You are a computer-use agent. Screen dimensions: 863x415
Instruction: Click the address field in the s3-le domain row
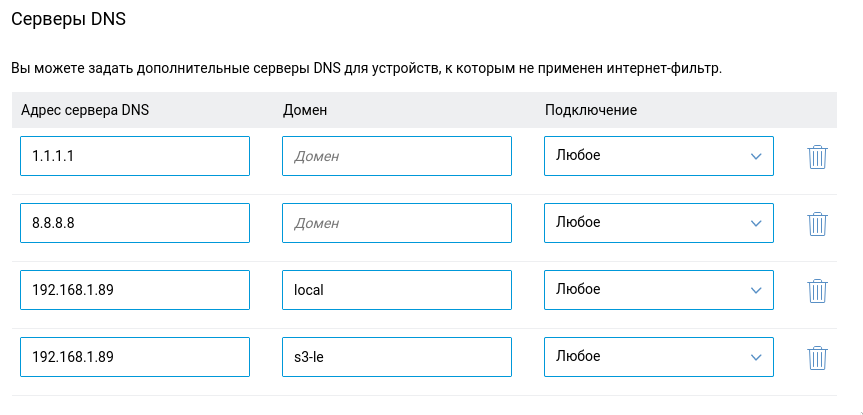[135, 357]
